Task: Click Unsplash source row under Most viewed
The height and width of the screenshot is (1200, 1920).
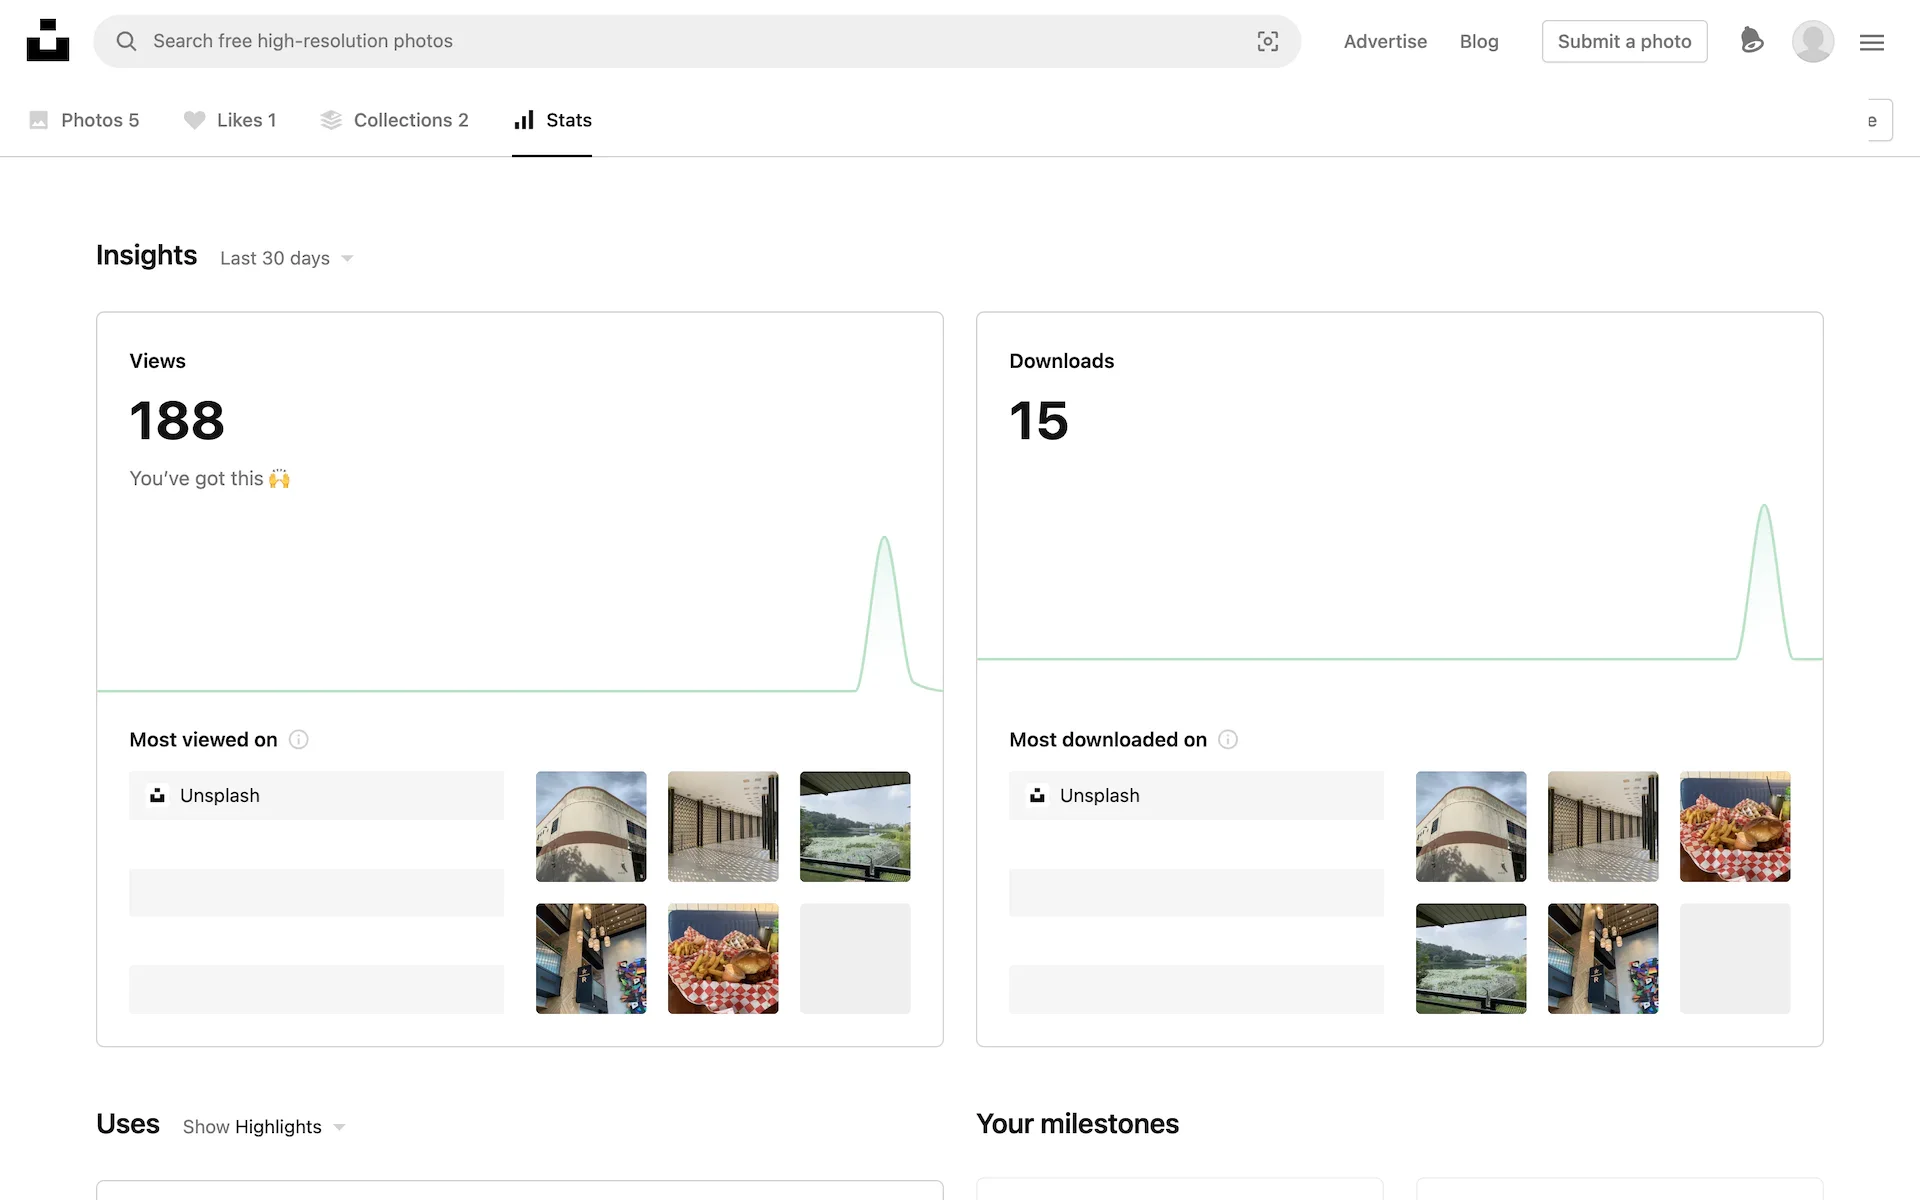Action: (x=316, y=795)
